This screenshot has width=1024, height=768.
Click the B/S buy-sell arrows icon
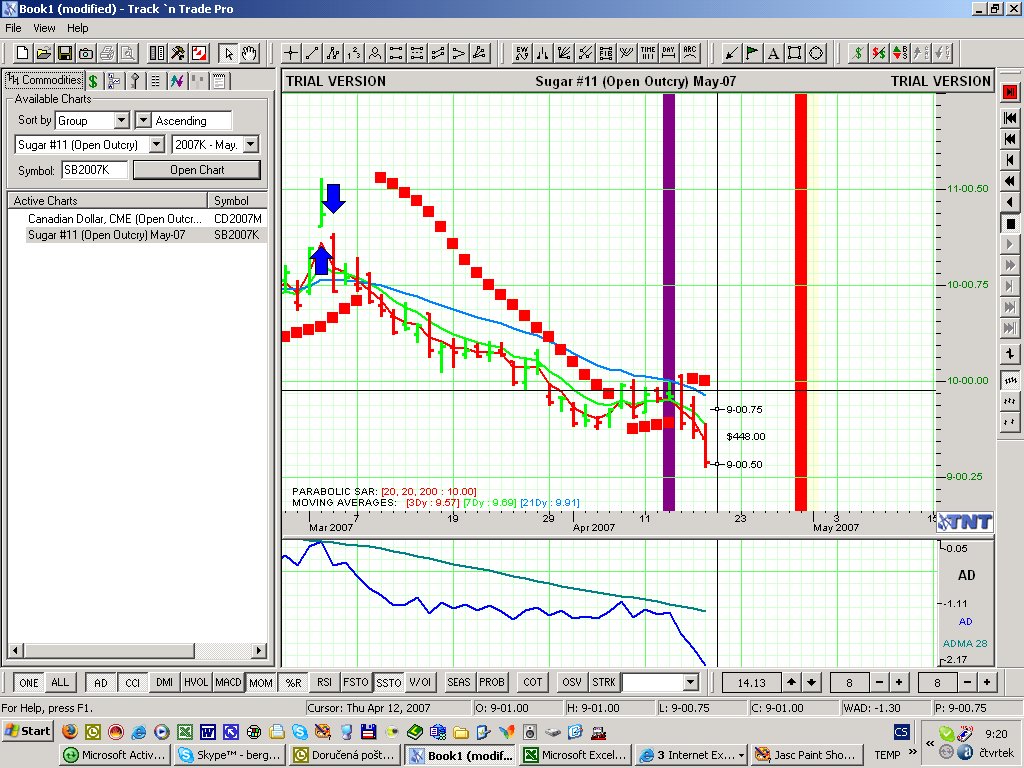point(900,53)
